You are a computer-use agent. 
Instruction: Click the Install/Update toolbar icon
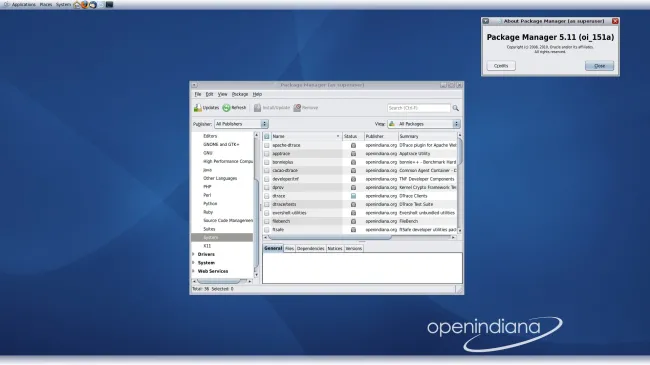[x=257, y=108]
